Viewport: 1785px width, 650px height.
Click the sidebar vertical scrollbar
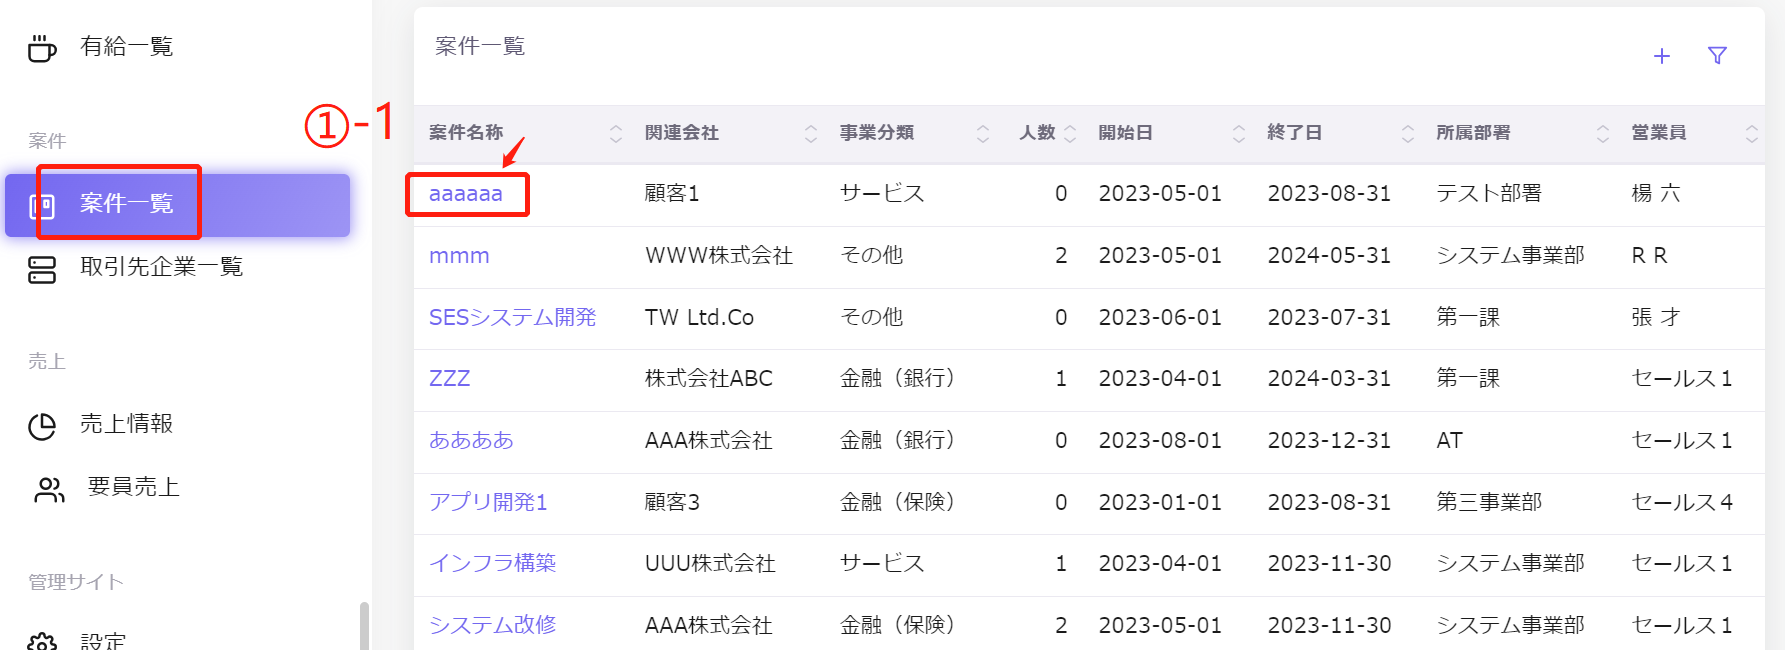(364, 625)
